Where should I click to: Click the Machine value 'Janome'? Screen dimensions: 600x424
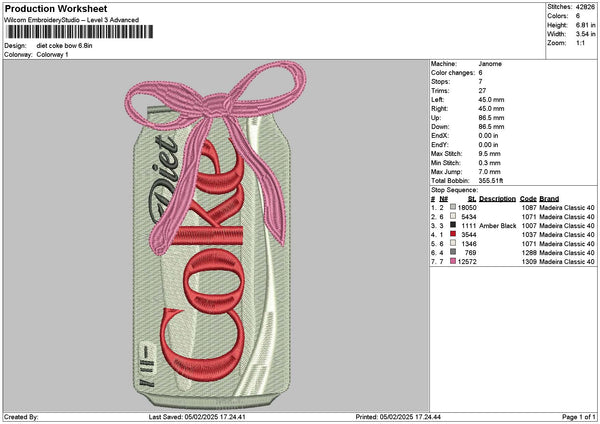point(490,64)
